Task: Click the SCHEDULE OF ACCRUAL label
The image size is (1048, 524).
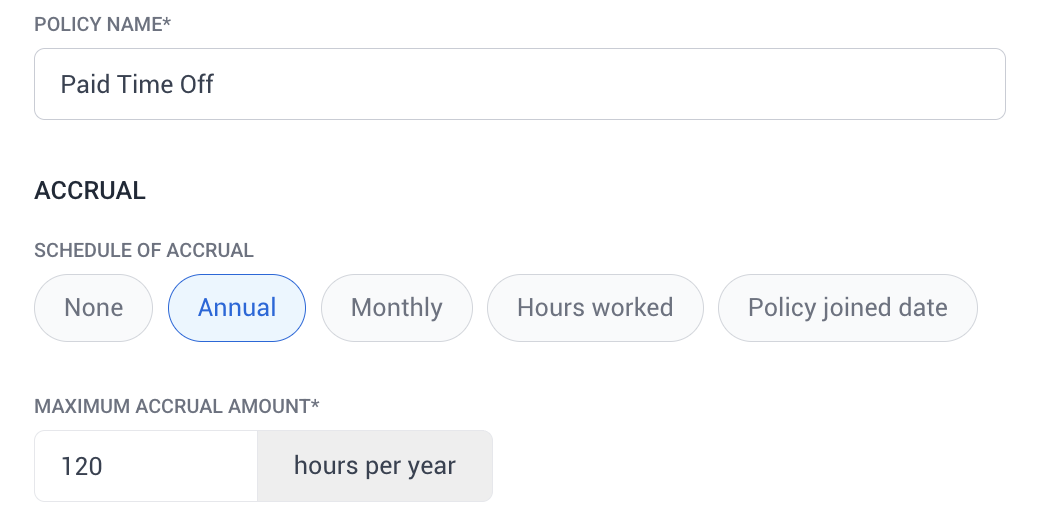Action: [144, 251]
